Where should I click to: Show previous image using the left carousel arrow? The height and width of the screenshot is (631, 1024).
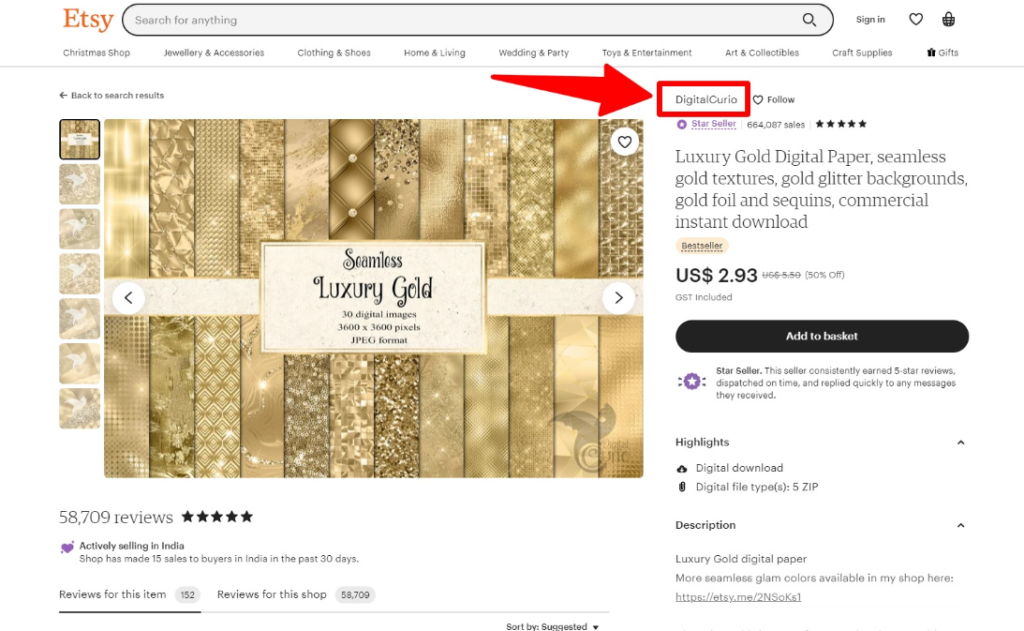click(128, 297)
